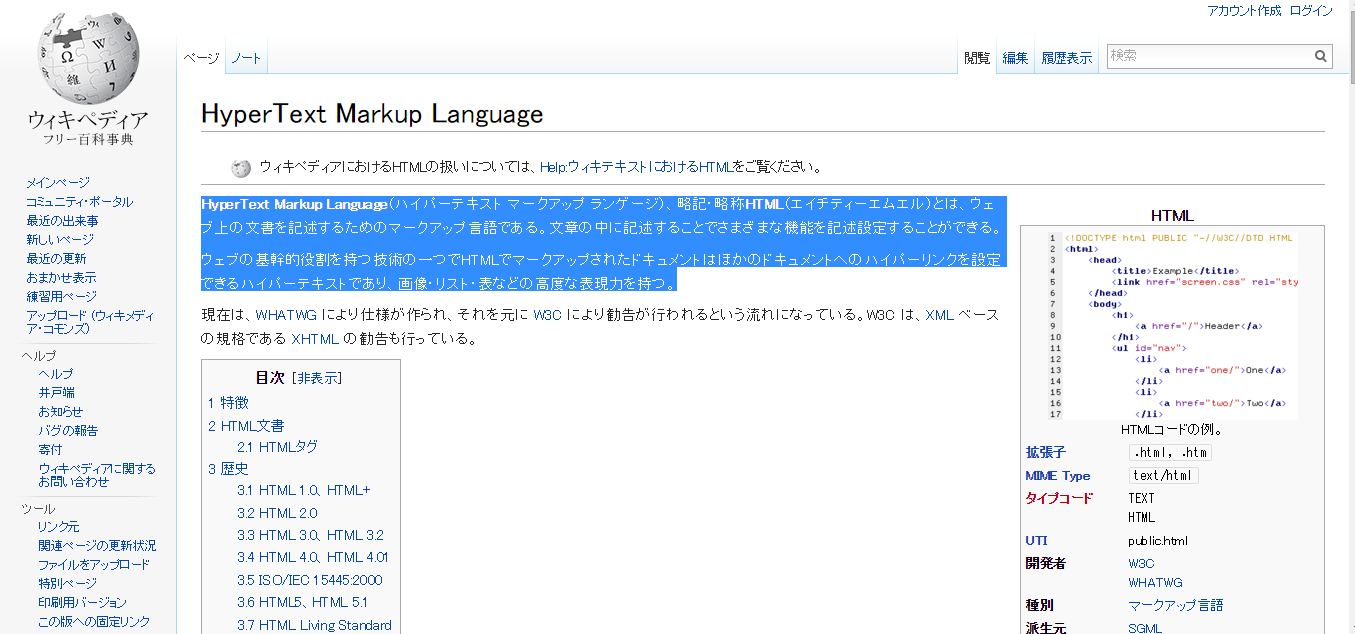Jump to contents entry 3.1 HTML 1.0、HTML+

[x=304, y=490]
